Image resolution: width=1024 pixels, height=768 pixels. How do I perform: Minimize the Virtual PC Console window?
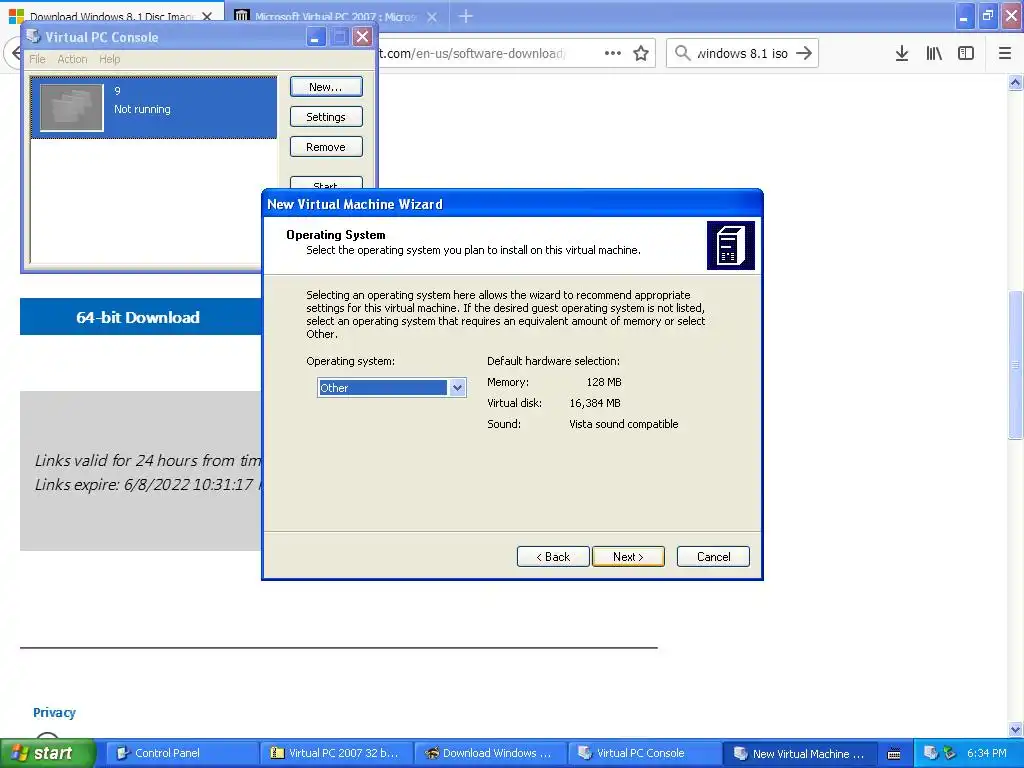(x=316, y=37)
